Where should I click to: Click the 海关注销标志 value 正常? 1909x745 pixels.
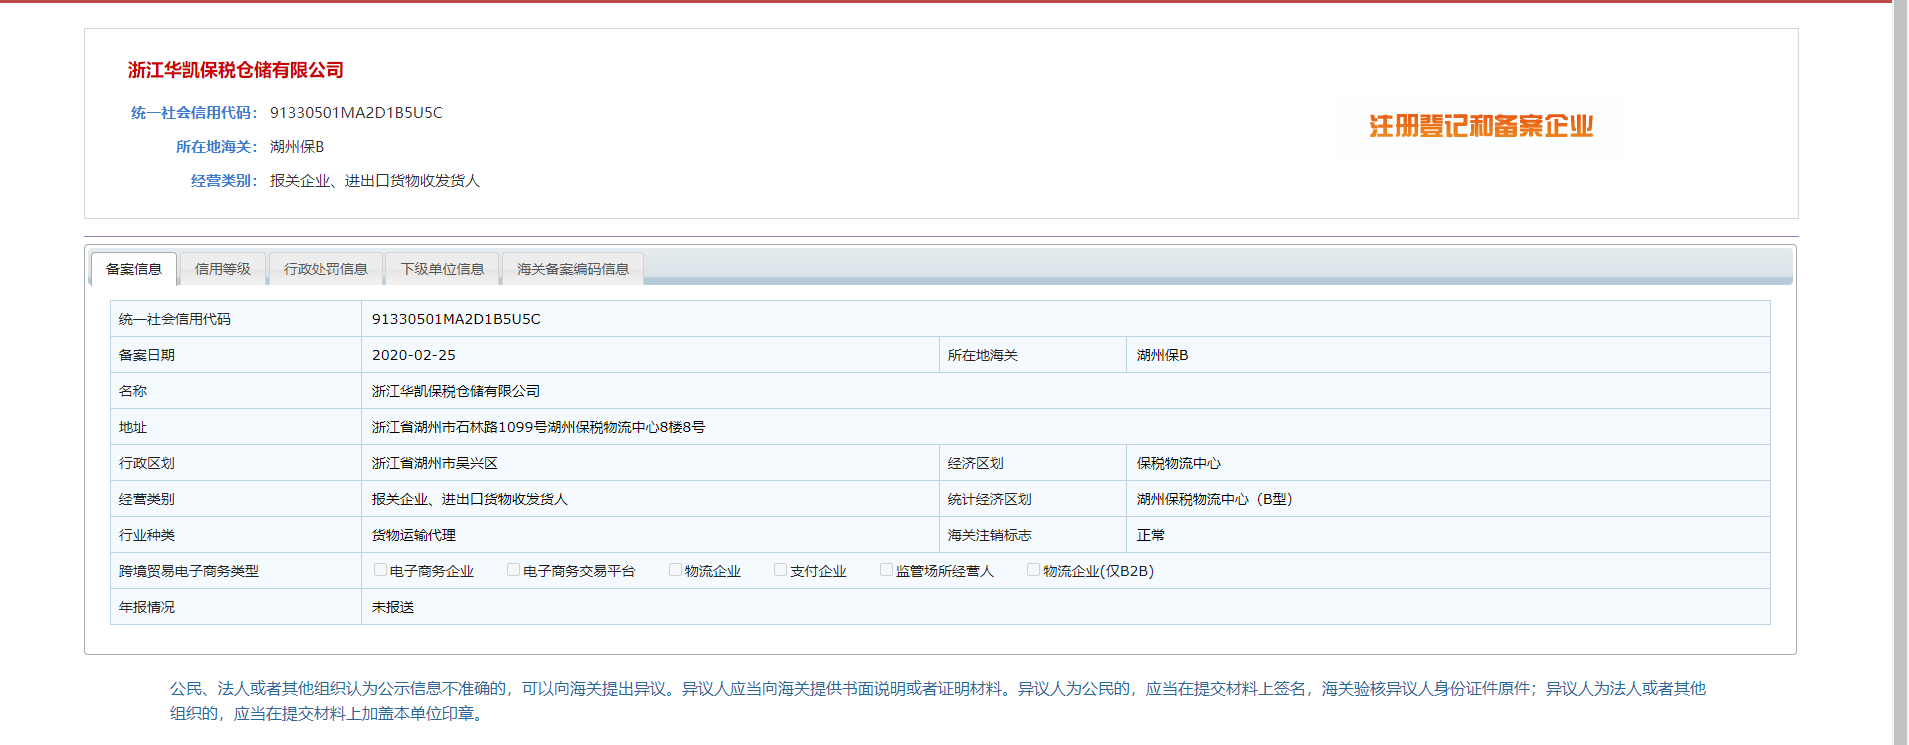[1151, 535]
